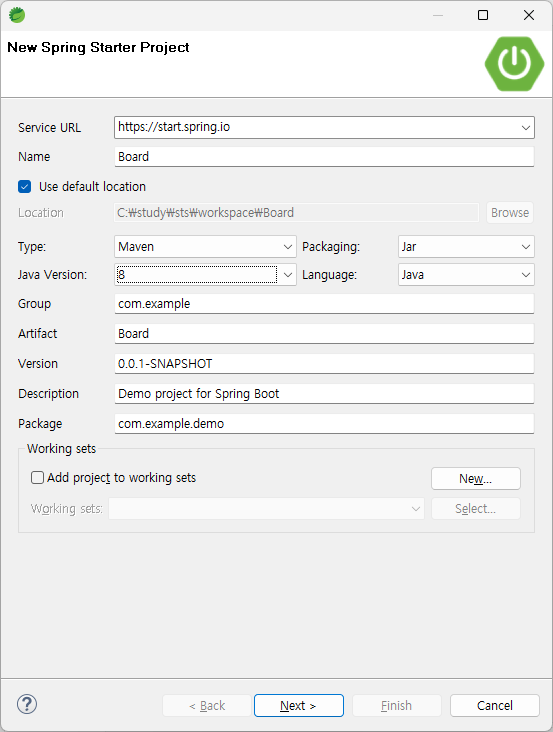Screen dimensions: 553x732
Task: Expand the disabled Working sets combo box
Action: point(266,508)
